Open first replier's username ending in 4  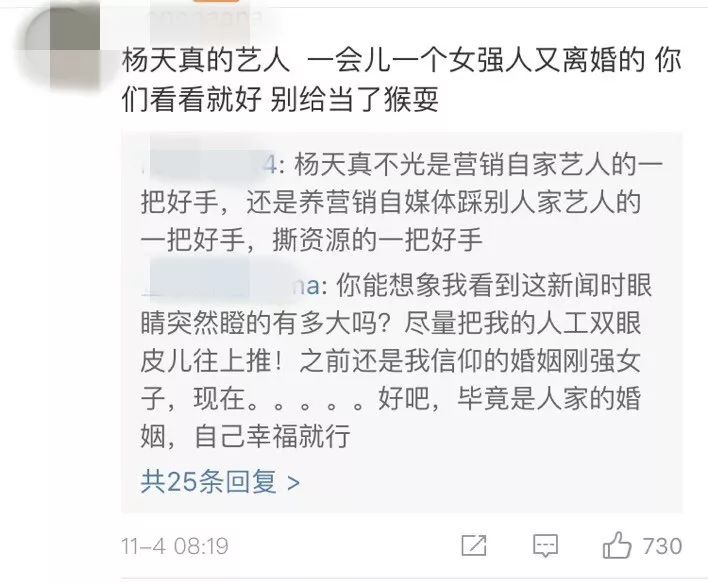pyautogui.click(x=209, y=165)
